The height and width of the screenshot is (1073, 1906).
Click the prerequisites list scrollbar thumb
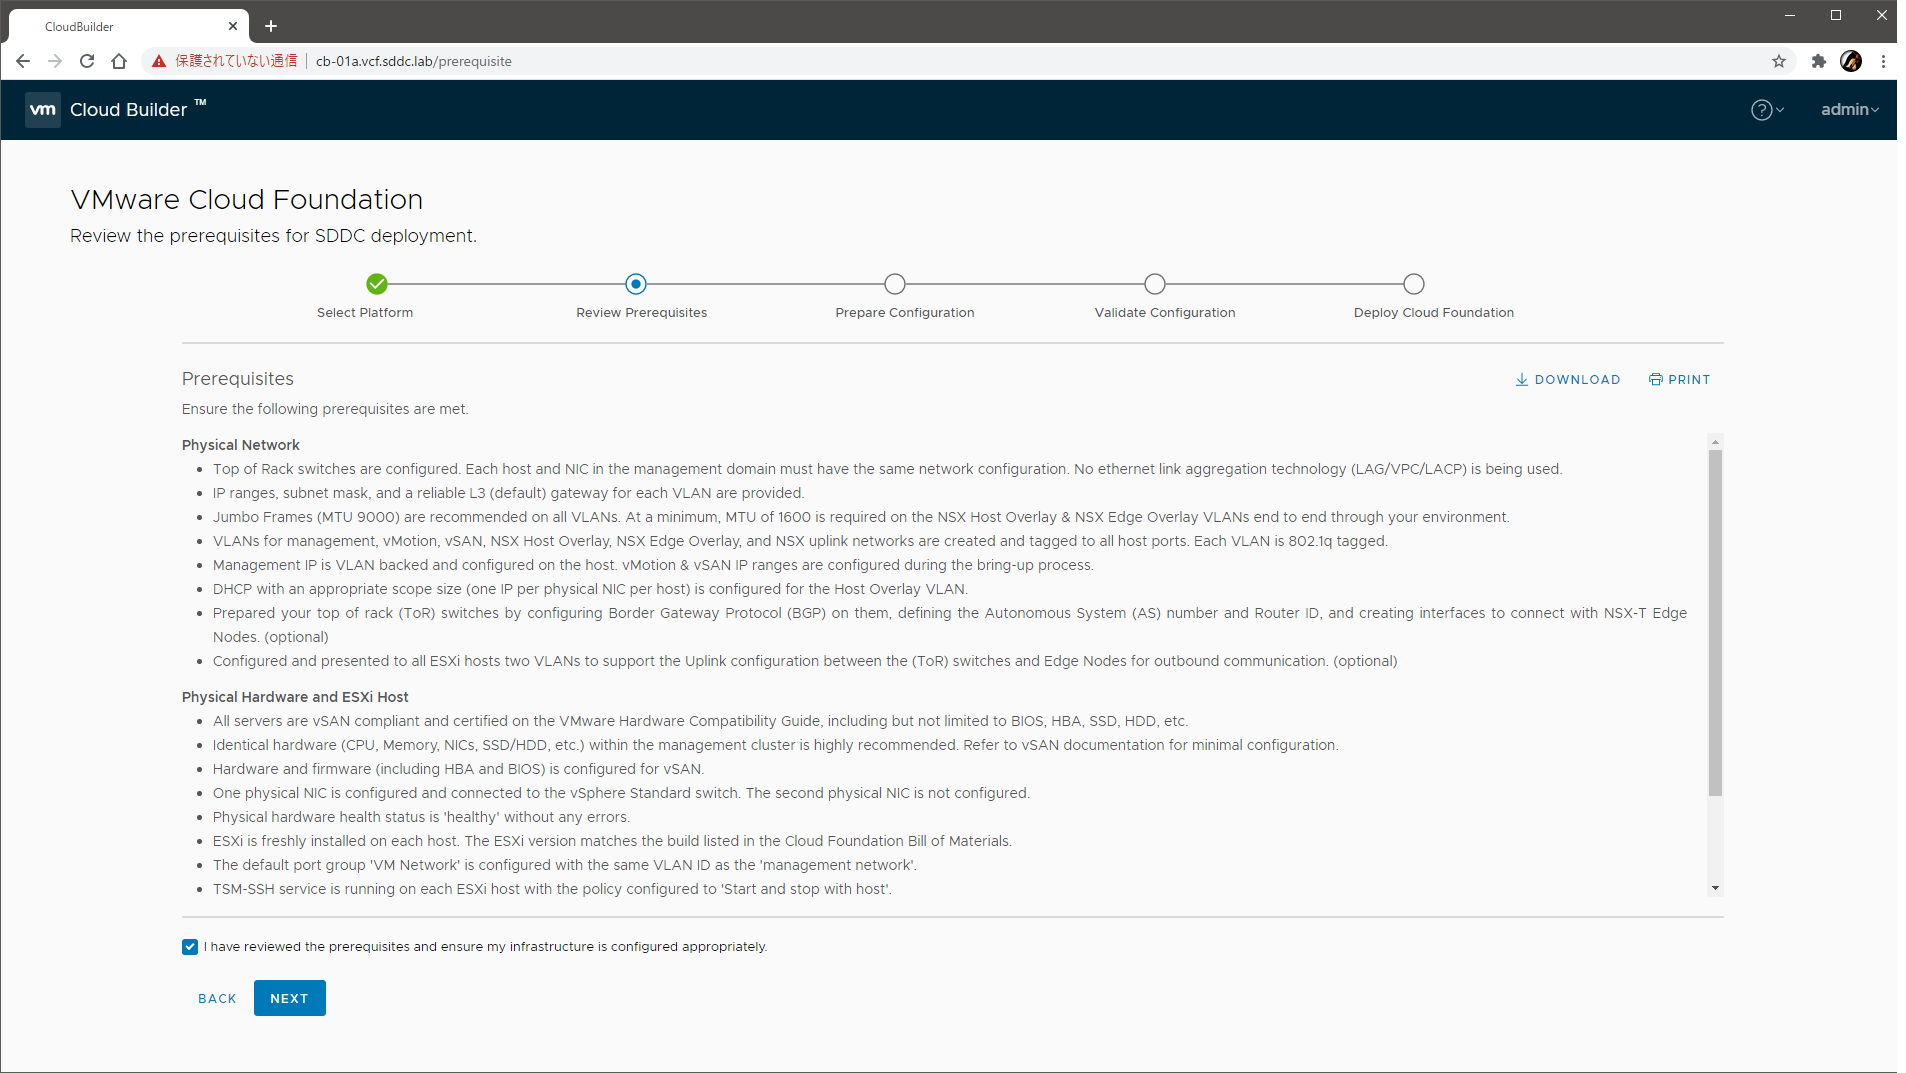pyautogui.click(x=1715, y=620)
